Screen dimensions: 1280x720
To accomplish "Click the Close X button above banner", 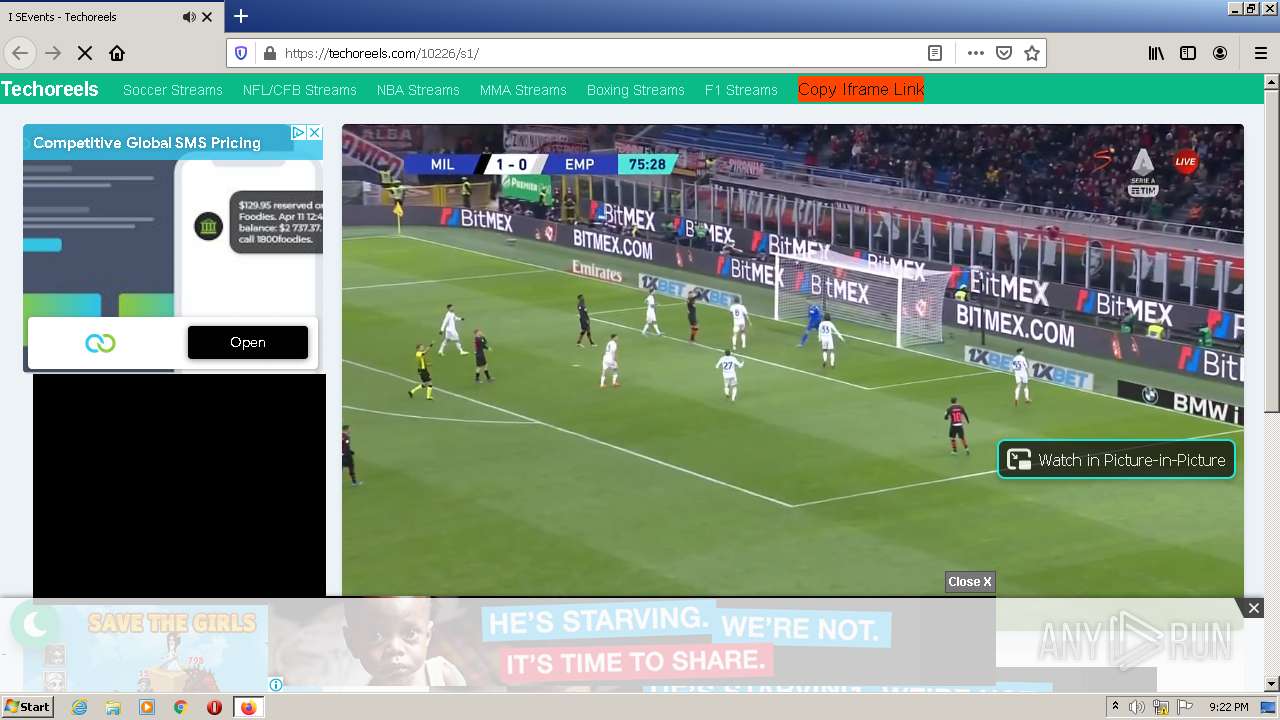I will coord(970,582).
